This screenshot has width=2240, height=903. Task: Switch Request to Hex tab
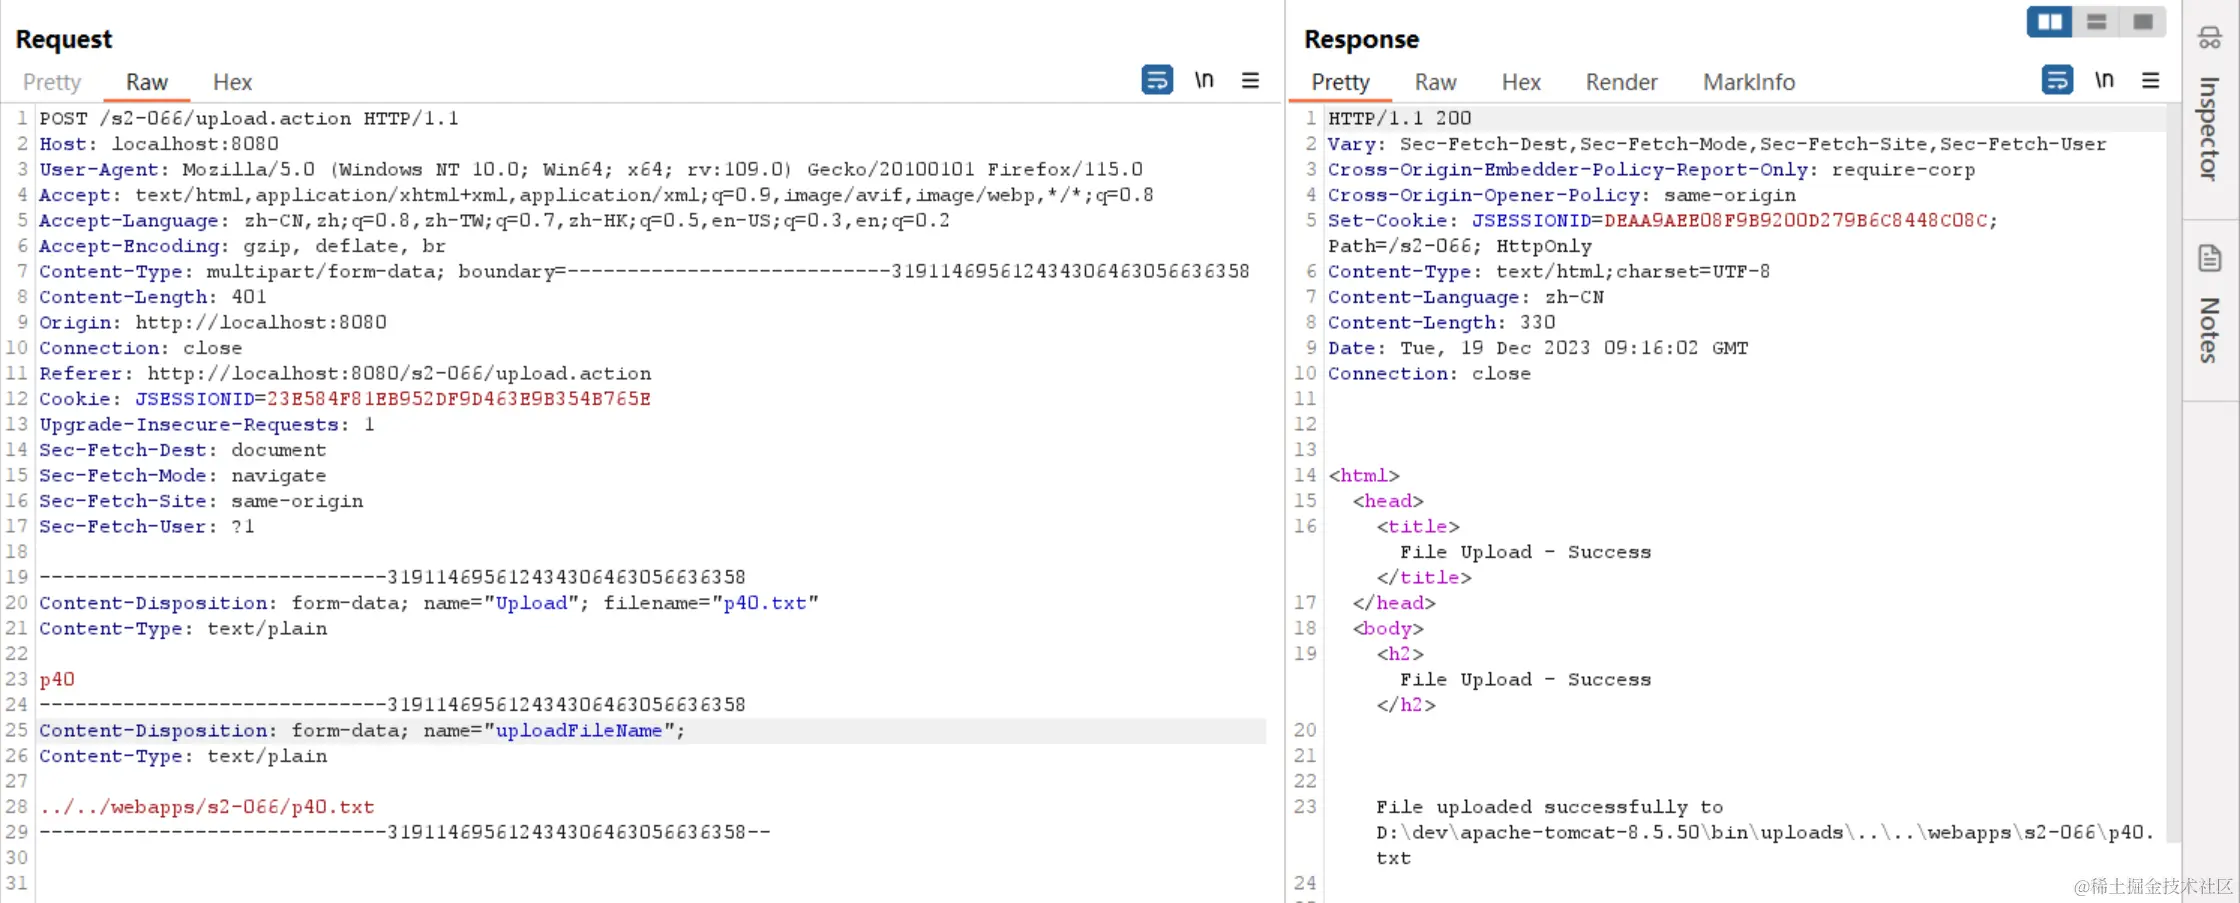point(232,82)
